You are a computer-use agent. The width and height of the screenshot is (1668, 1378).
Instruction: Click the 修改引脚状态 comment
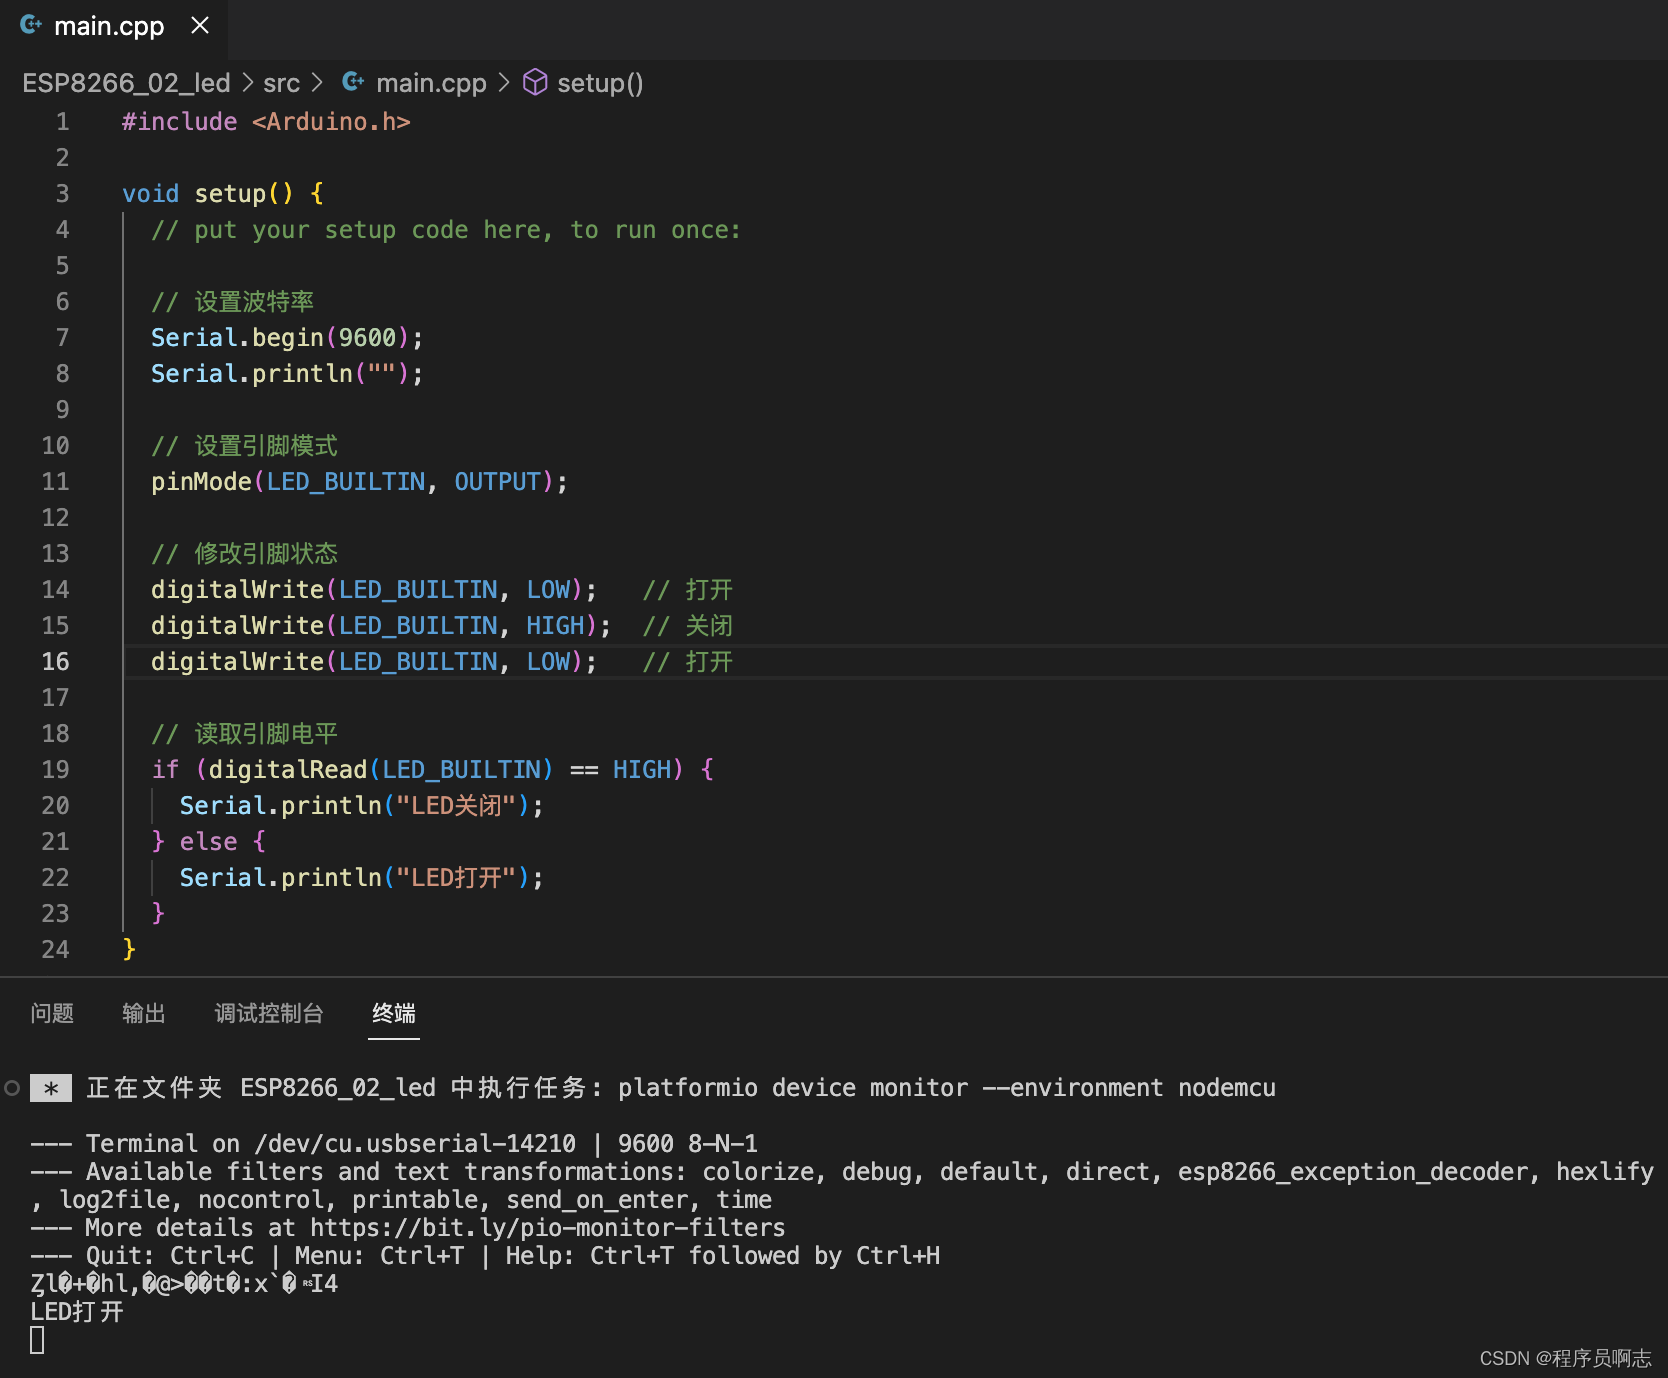tap(244, 554)
